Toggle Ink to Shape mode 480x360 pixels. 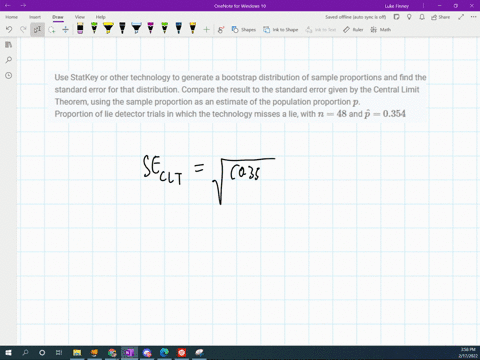pyautogui.click(x=280, y=30)
